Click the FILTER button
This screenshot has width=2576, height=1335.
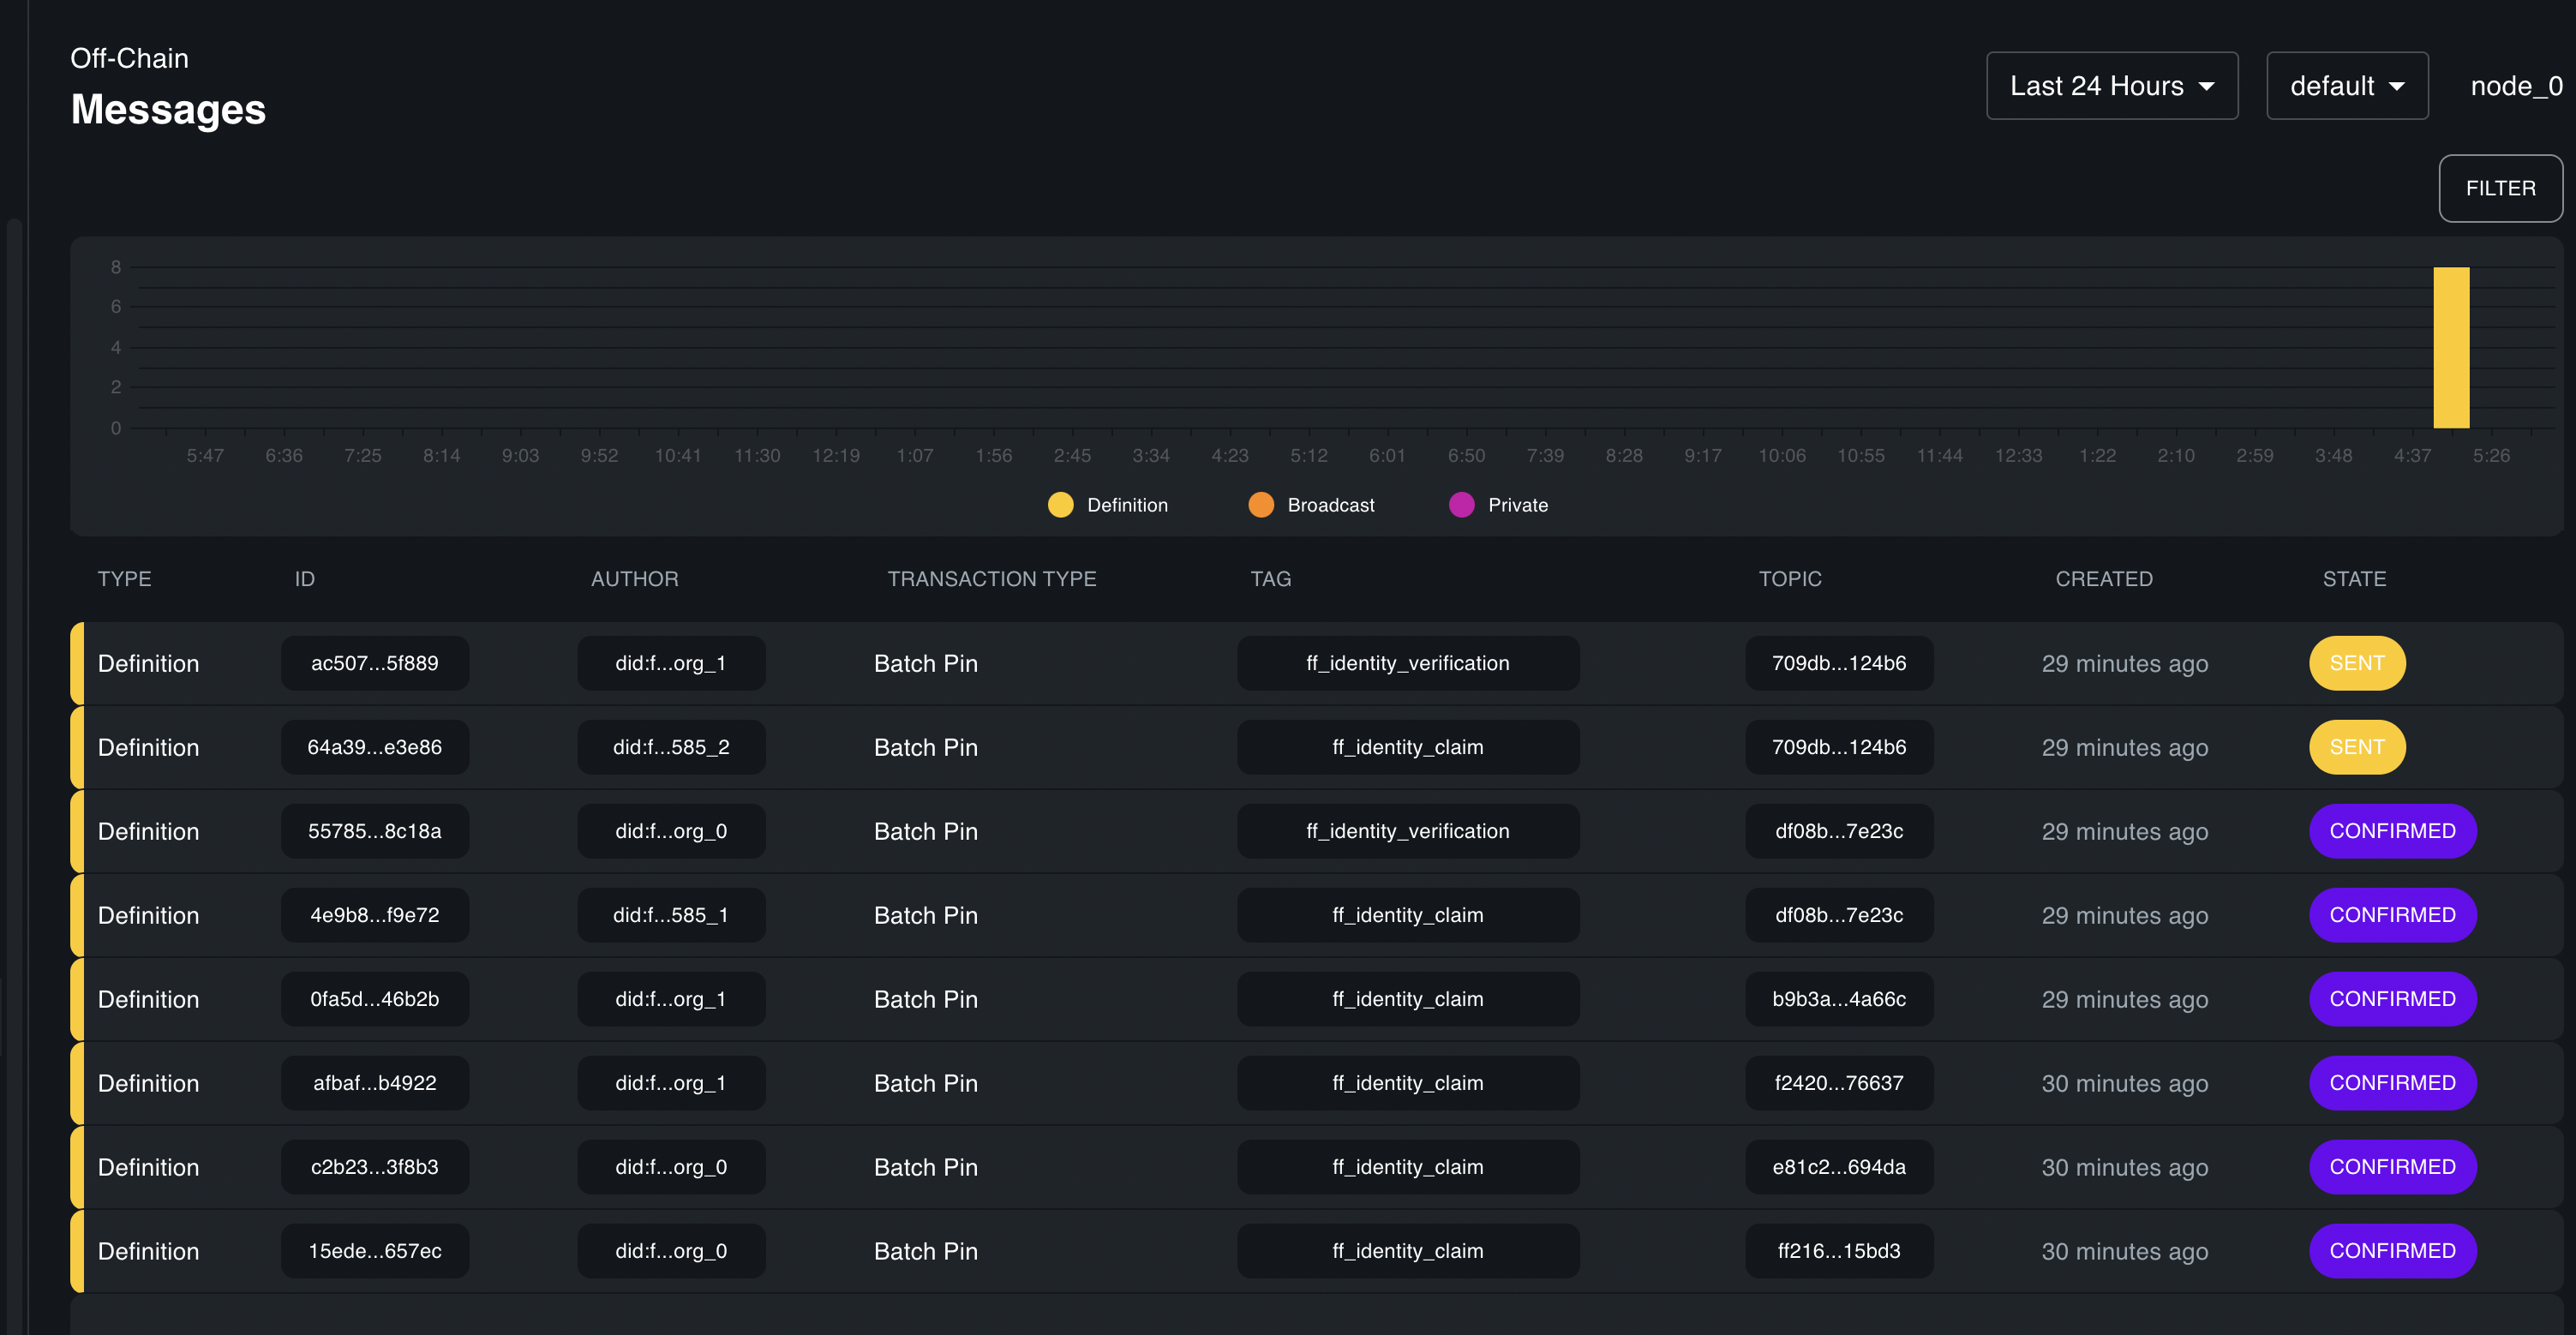2499,188
